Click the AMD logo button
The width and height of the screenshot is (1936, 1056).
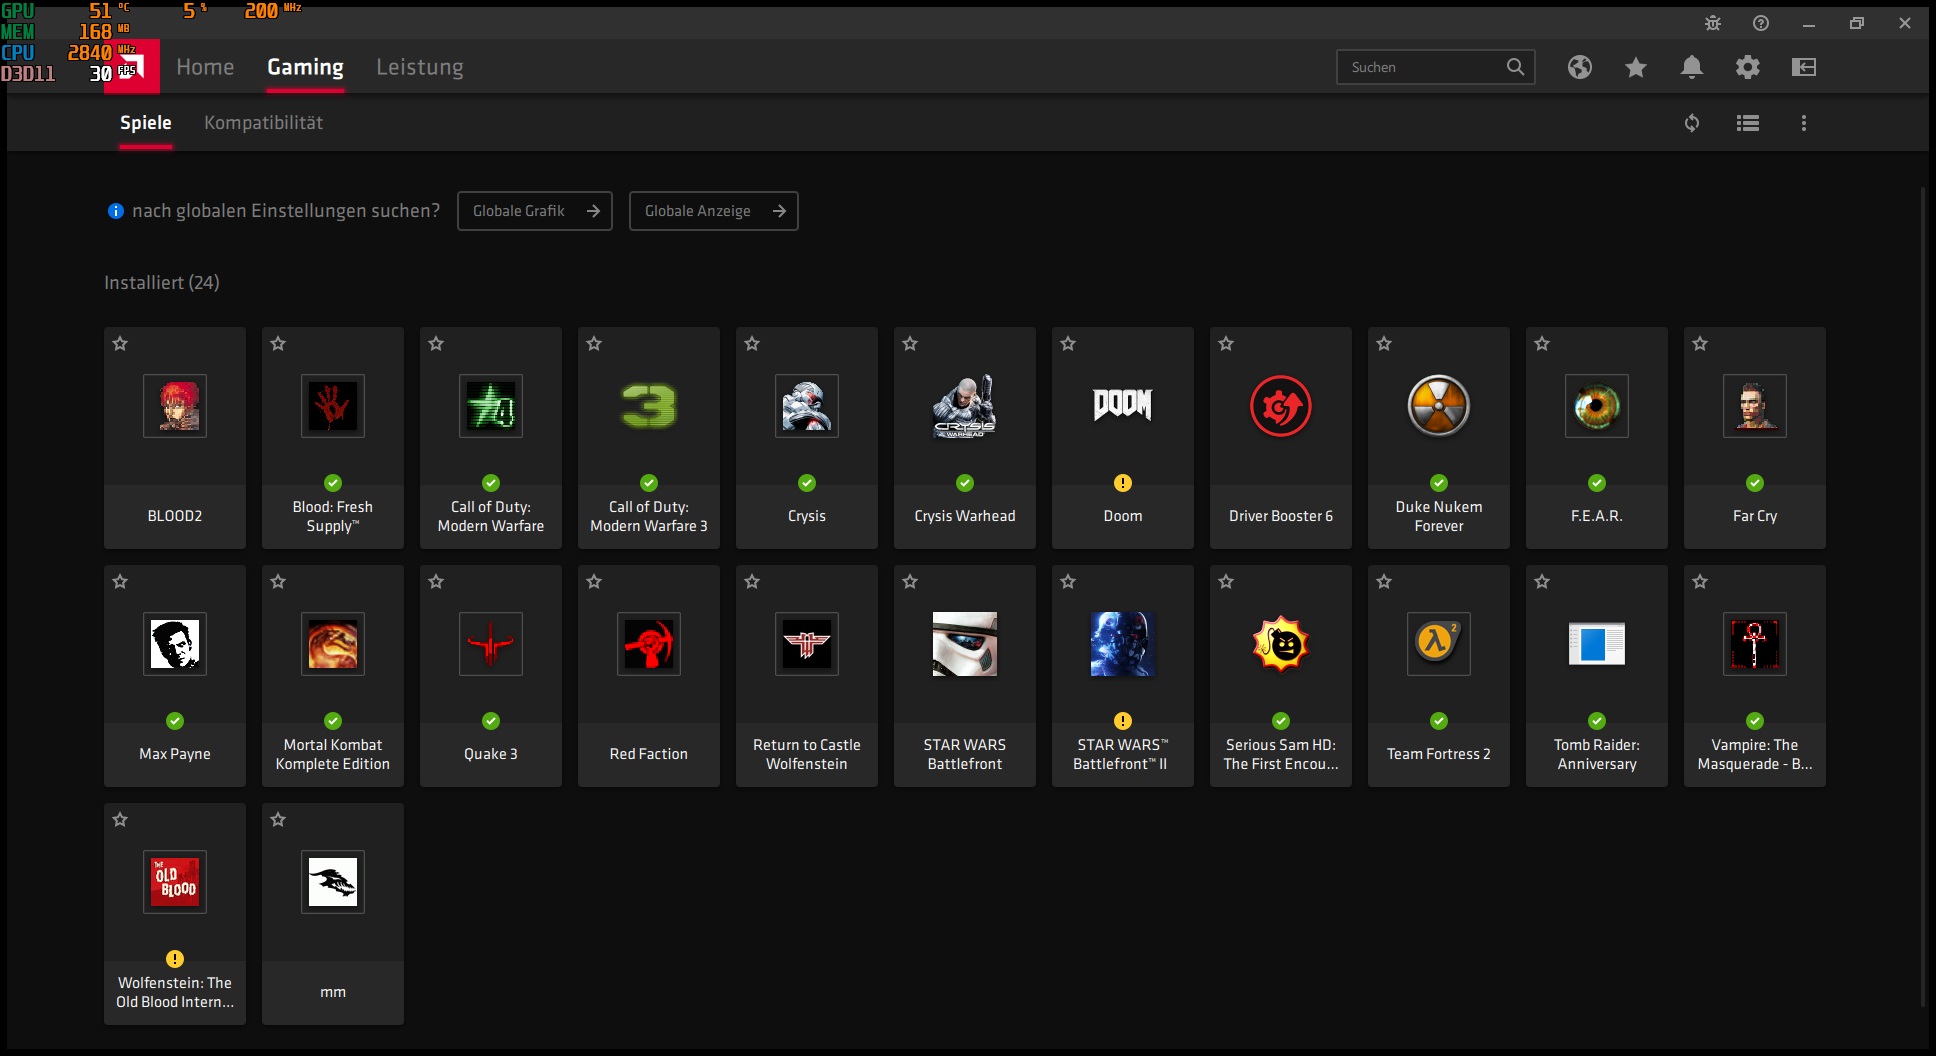132,67
